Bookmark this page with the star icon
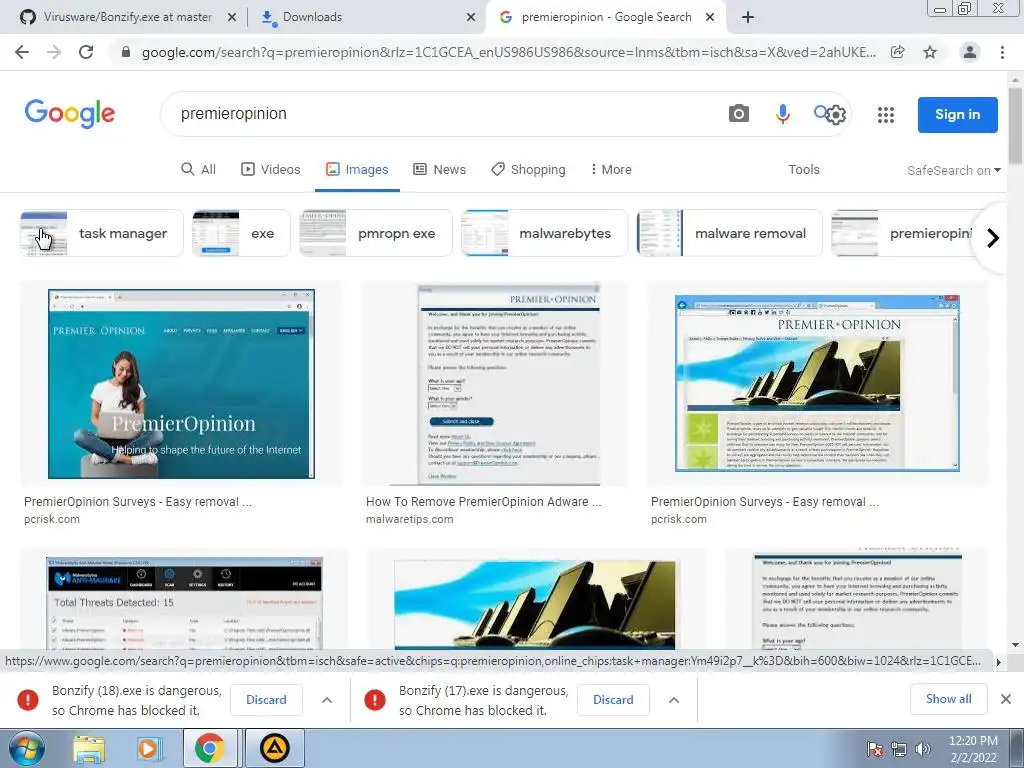 (930, 52)
